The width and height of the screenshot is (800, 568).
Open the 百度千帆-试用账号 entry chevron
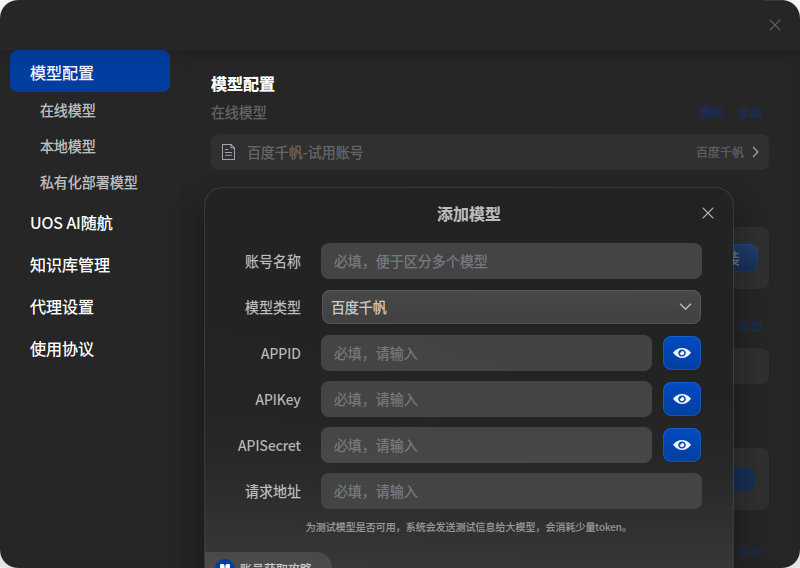coord(756,152)
